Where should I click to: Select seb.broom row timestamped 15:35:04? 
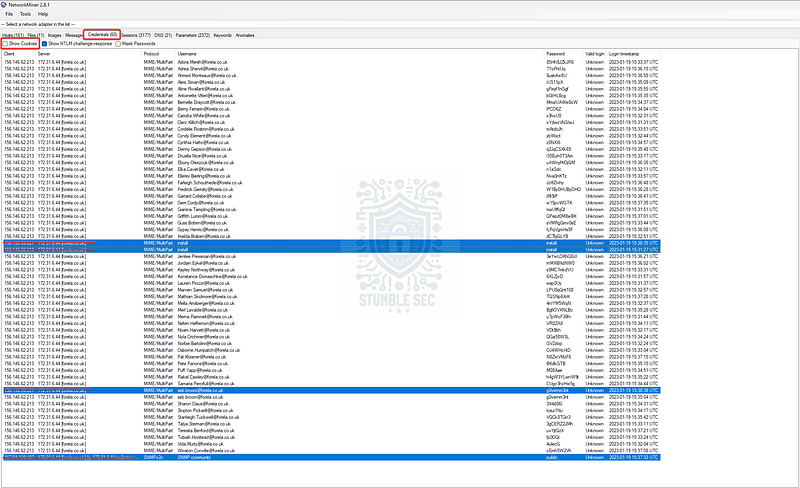[331, 397]
